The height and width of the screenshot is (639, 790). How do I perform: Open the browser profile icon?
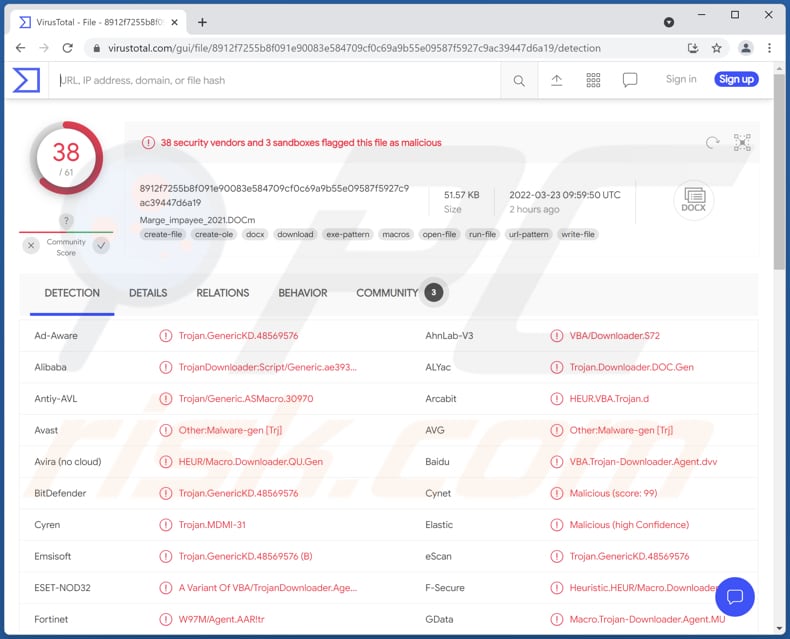point(746,48)
